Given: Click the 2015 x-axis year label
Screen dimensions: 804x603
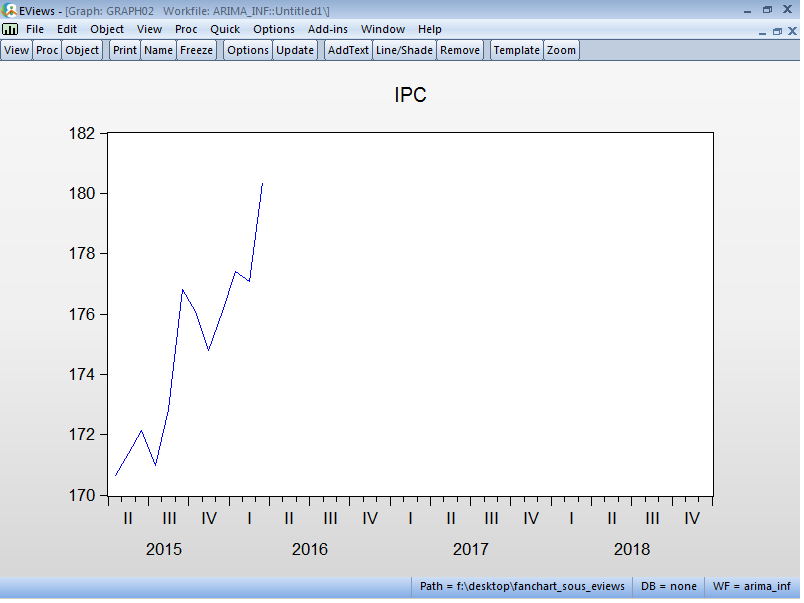Looking at the screenshot, I should coord(164,549).
